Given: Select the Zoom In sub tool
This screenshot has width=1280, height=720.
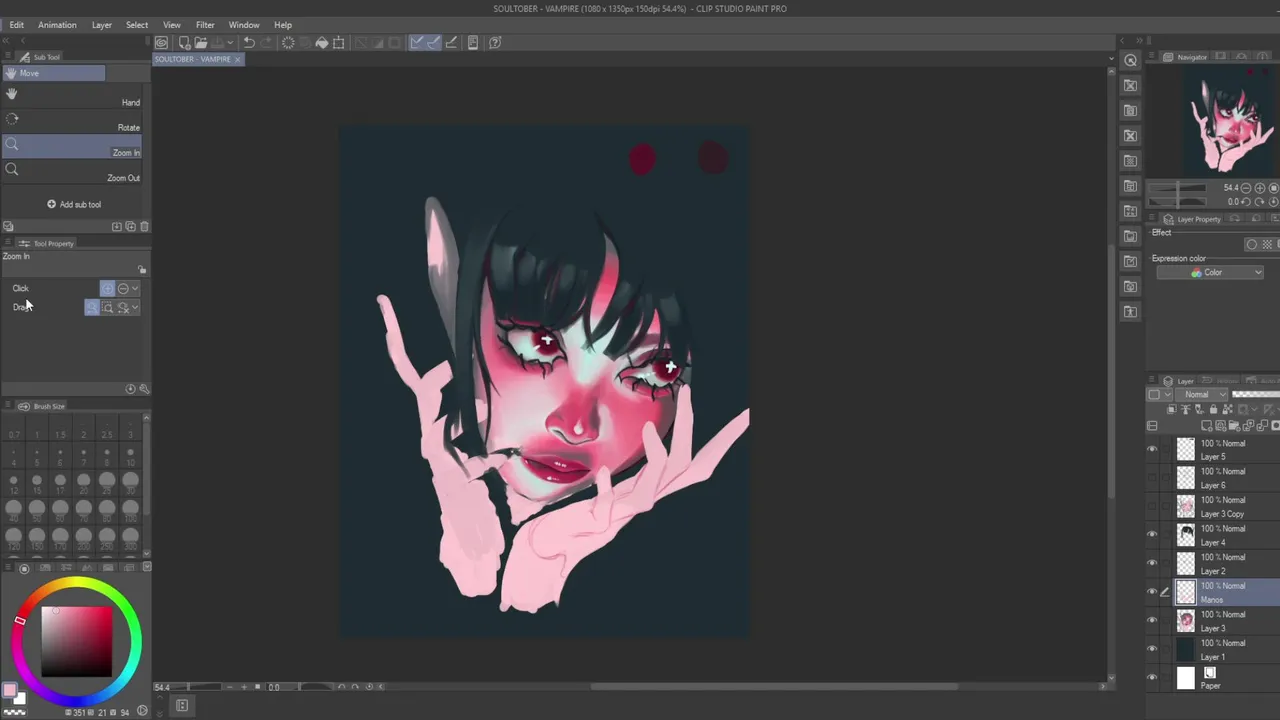Looking at the screenshot, I should click(x=72, y=147).
